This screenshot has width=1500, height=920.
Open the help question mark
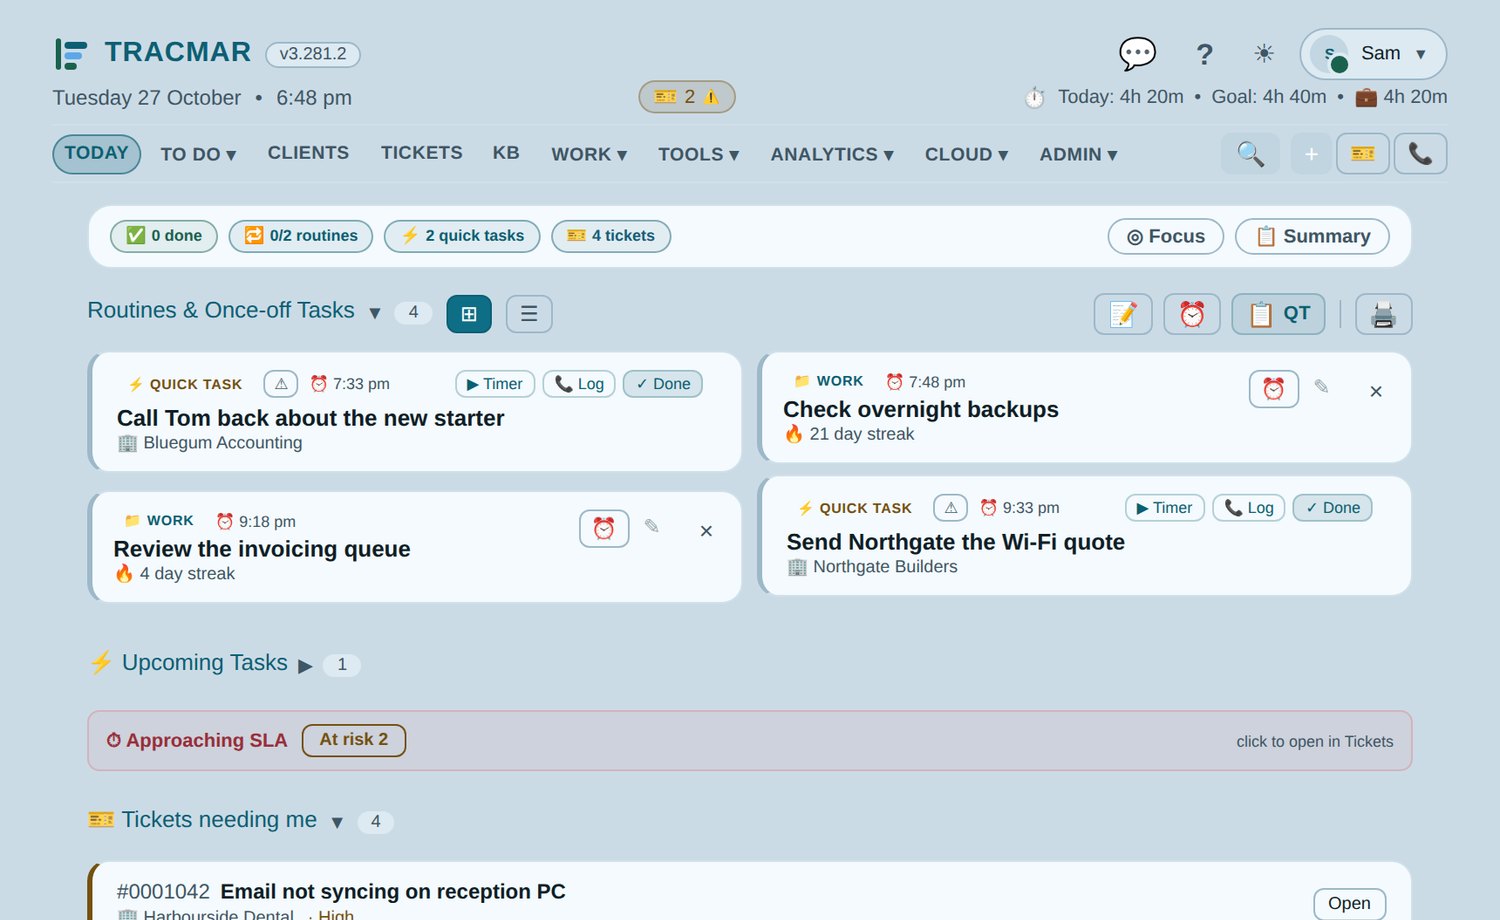click(x=1205, y=54)
